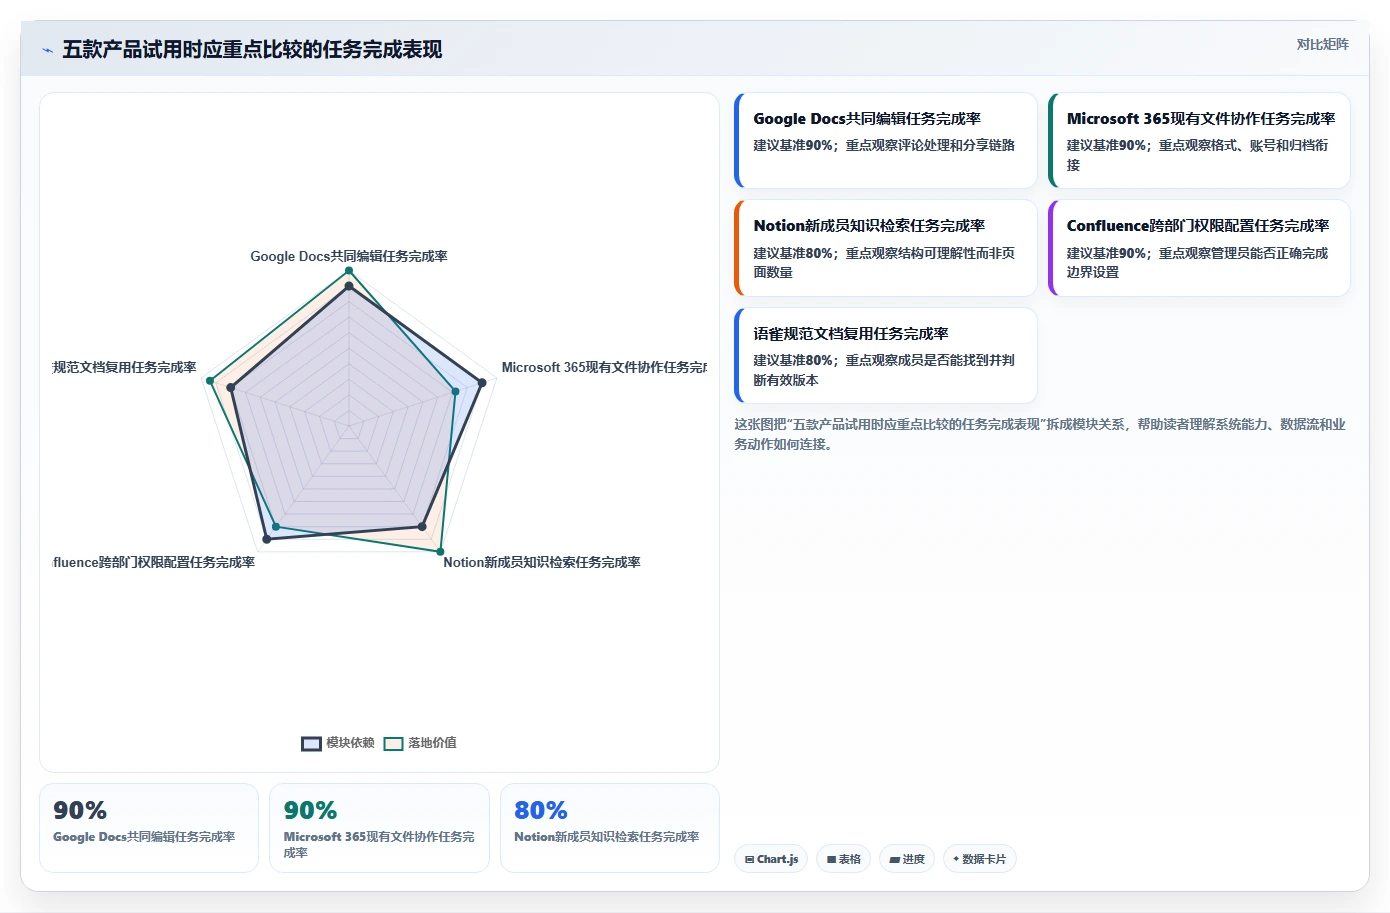Viewport: 1390px width, 913px height.
Task: Open the Microsoft 365现有文件协作任务完成率 card
Action: (1199, 141)
